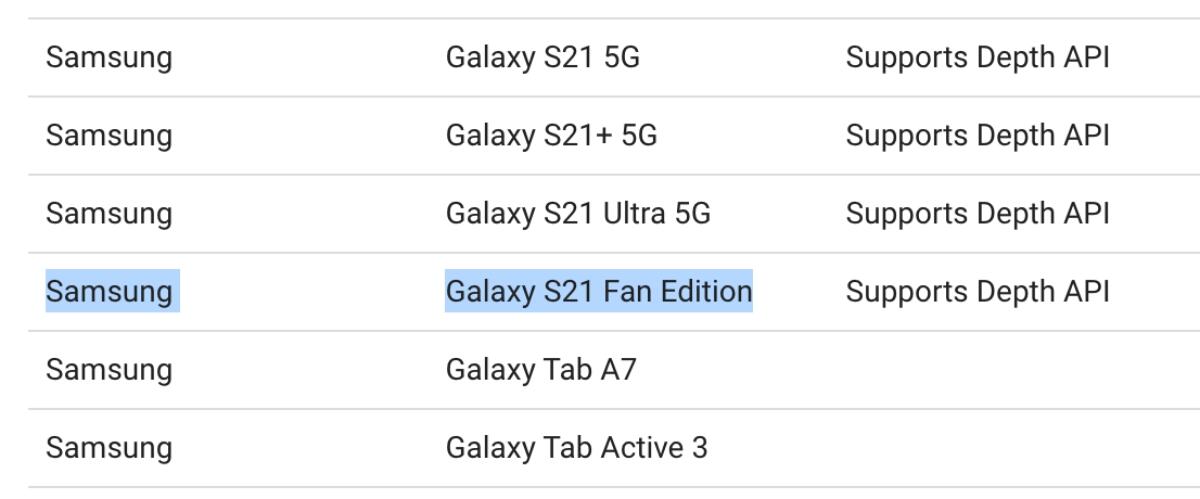Click Samsung in the Galaxy S21 5G row
Screen dimensions: 1200x499
(109, 58)
